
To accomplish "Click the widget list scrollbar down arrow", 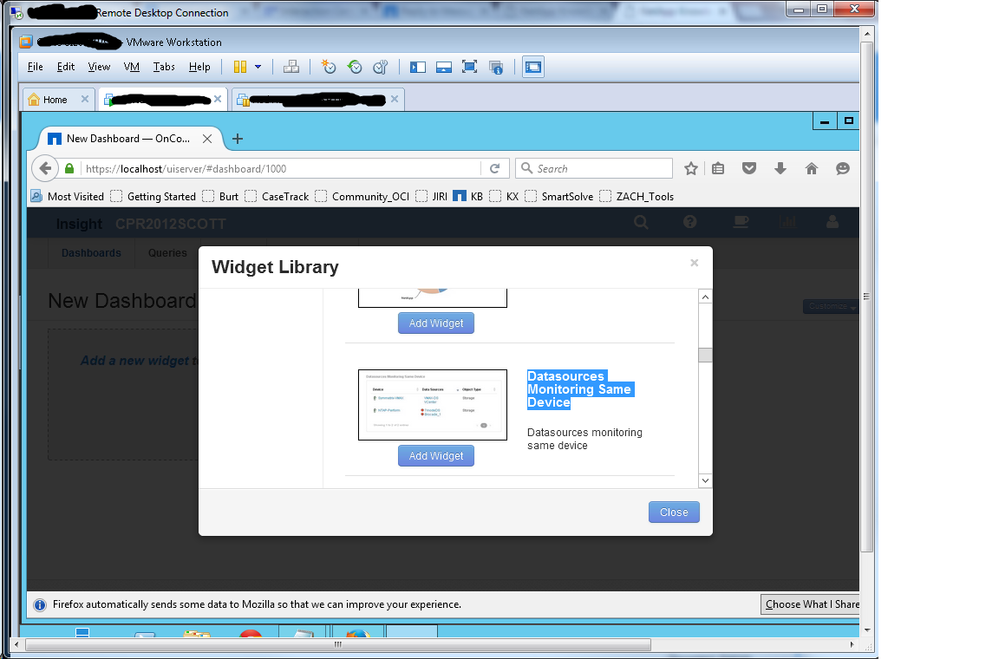I will pos(705,481).
